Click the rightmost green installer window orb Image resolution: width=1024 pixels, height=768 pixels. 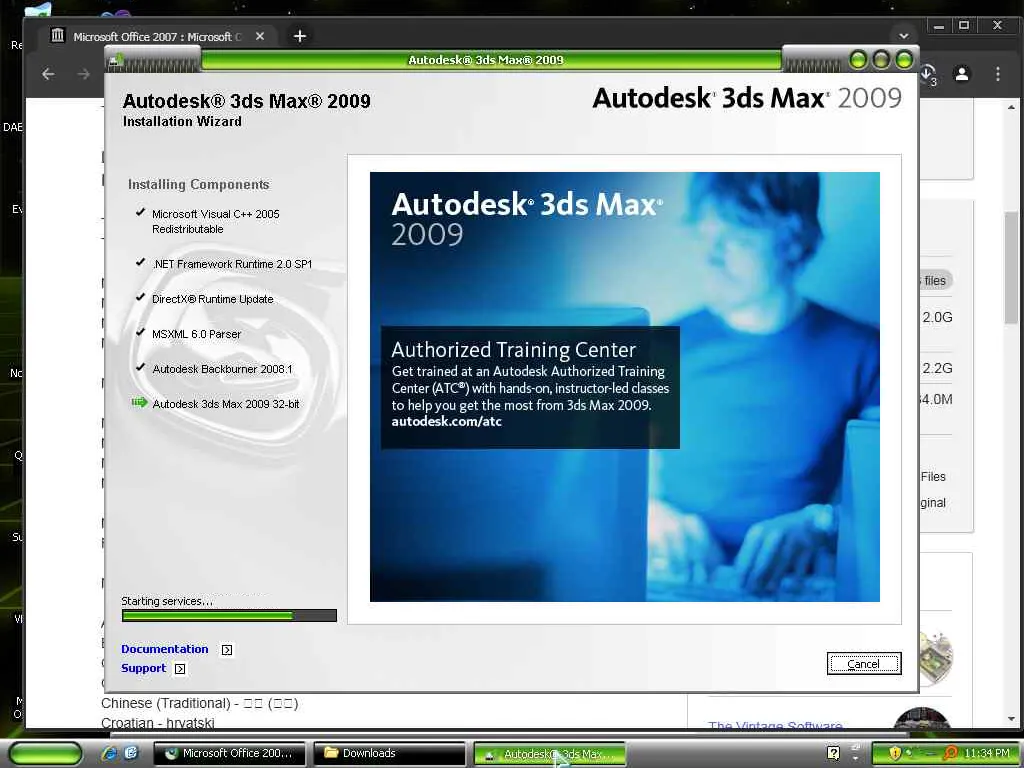(x=904, y=60)
